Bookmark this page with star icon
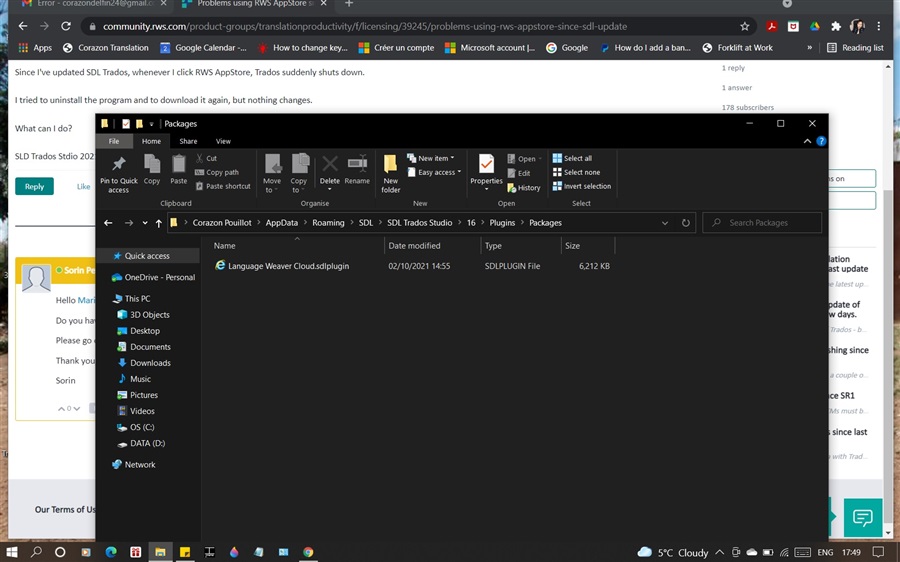The height and width of the screenshot is (562, 900). (x=744, y=26)
